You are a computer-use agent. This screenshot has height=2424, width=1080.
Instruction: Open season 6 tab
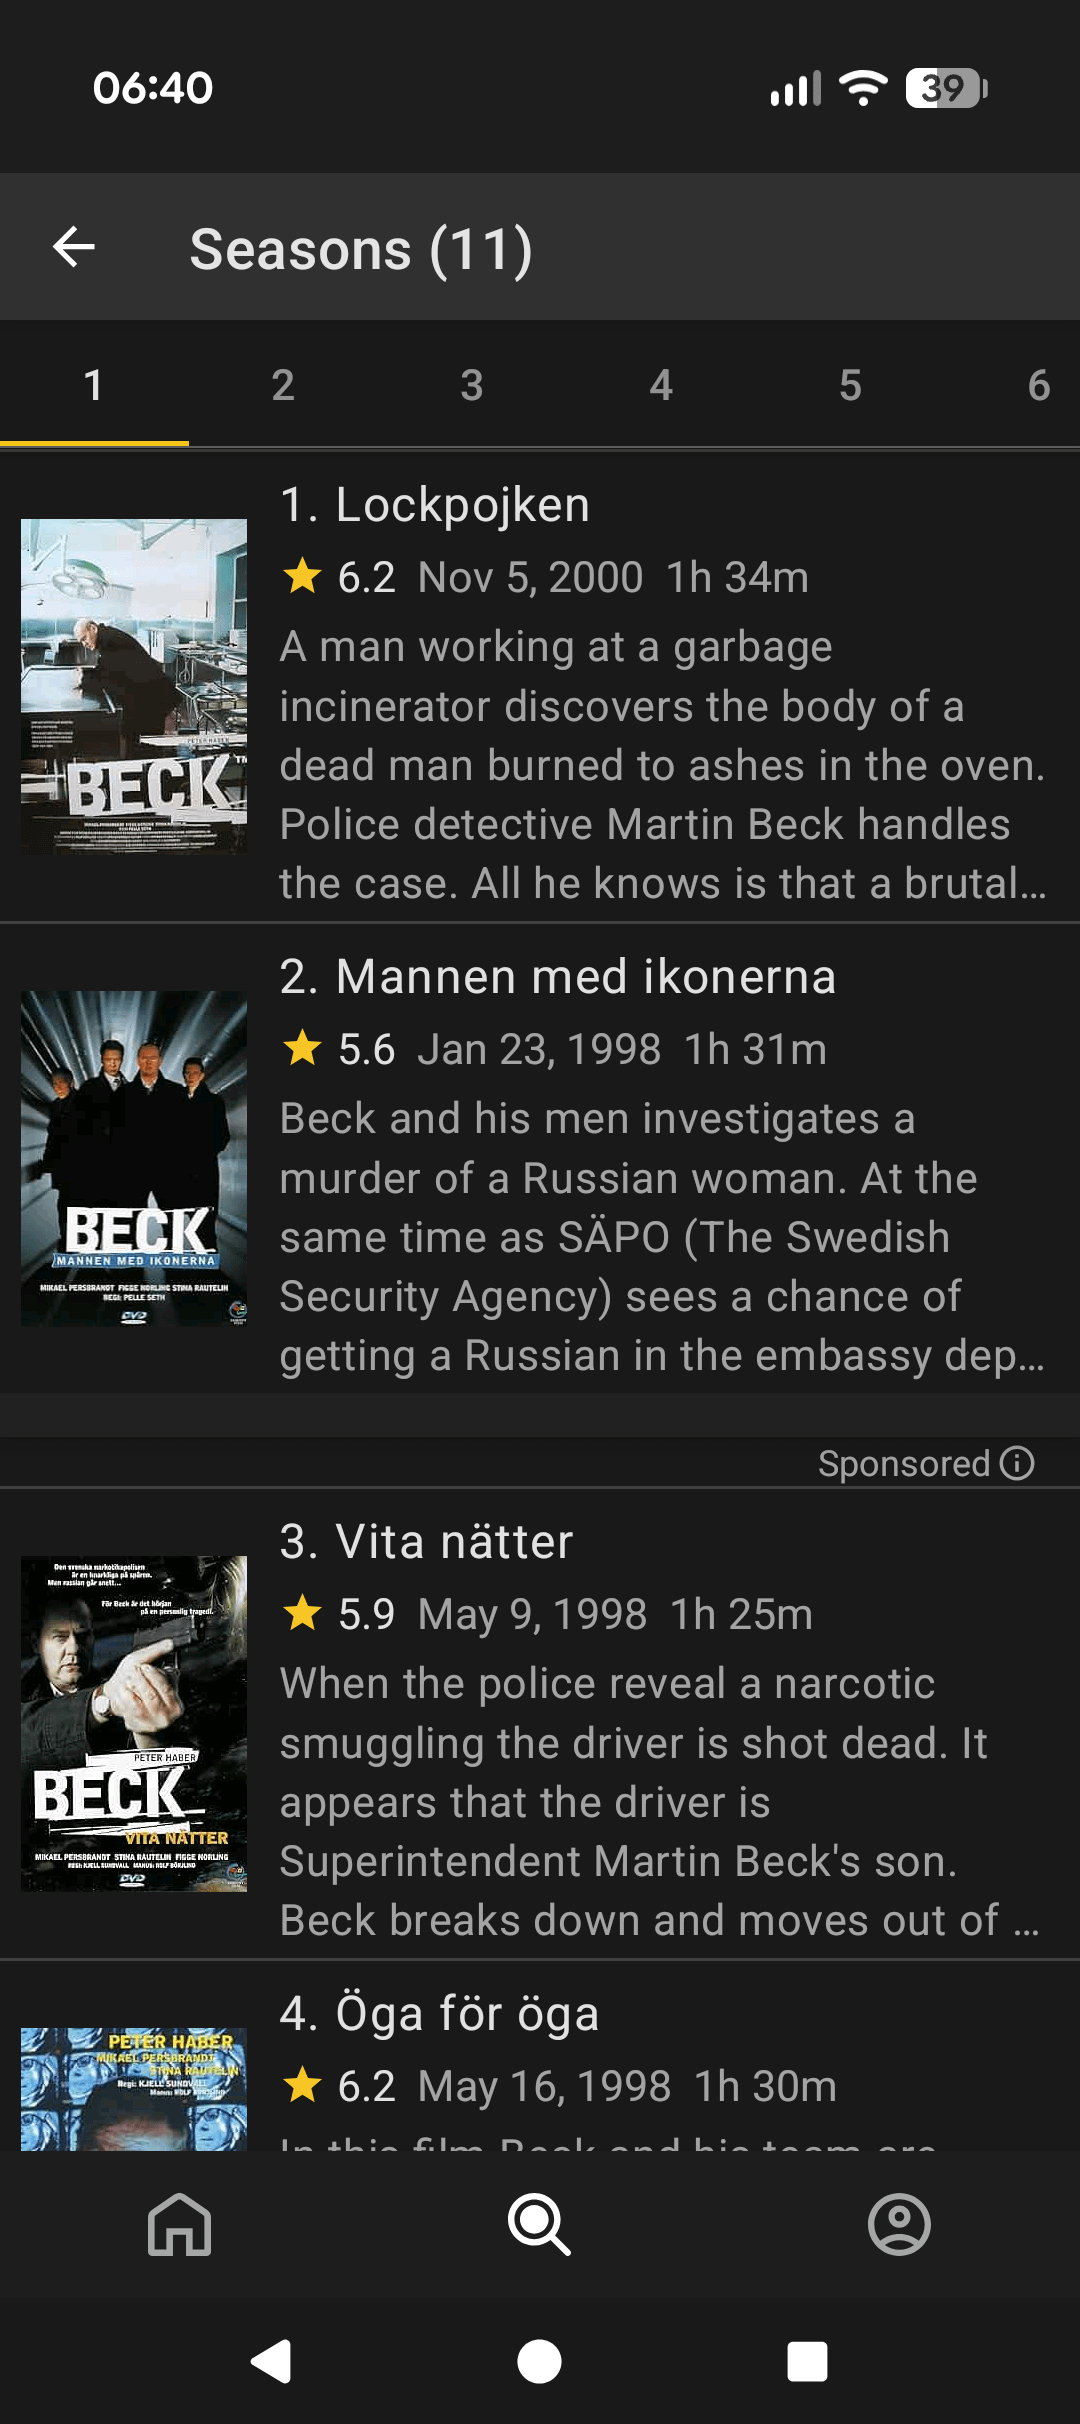tap(1038, 385)
